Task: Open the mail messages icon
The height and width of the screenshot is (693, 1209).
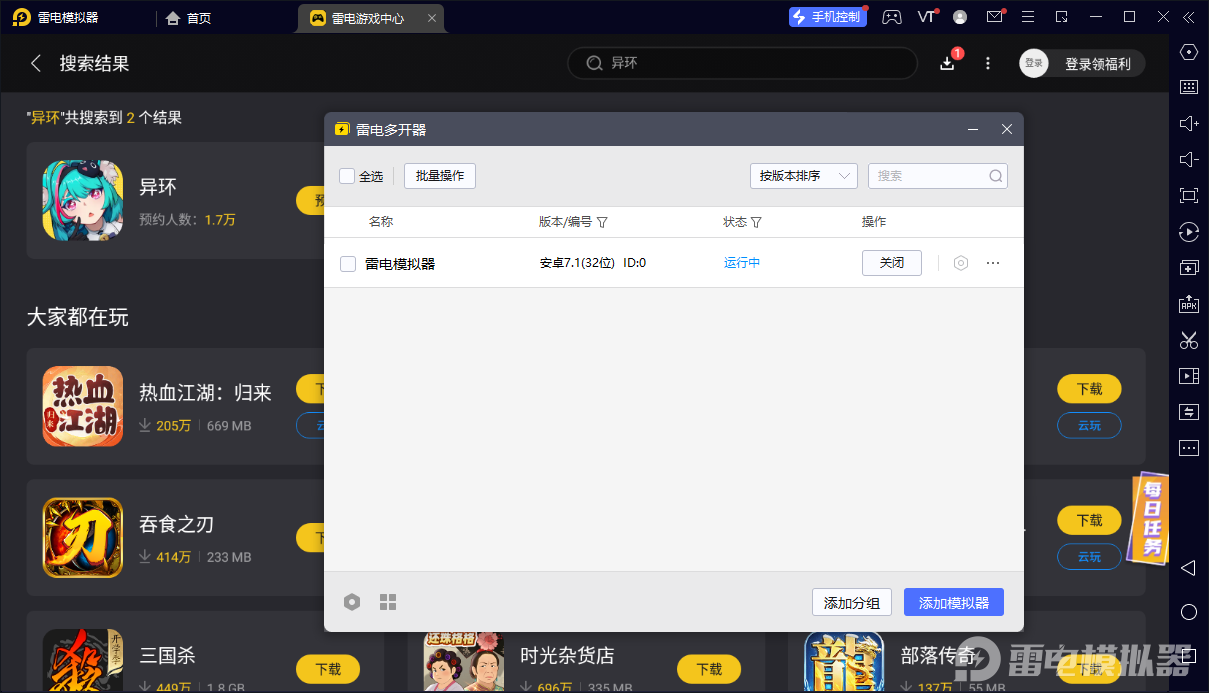Action: coord(994,17)
